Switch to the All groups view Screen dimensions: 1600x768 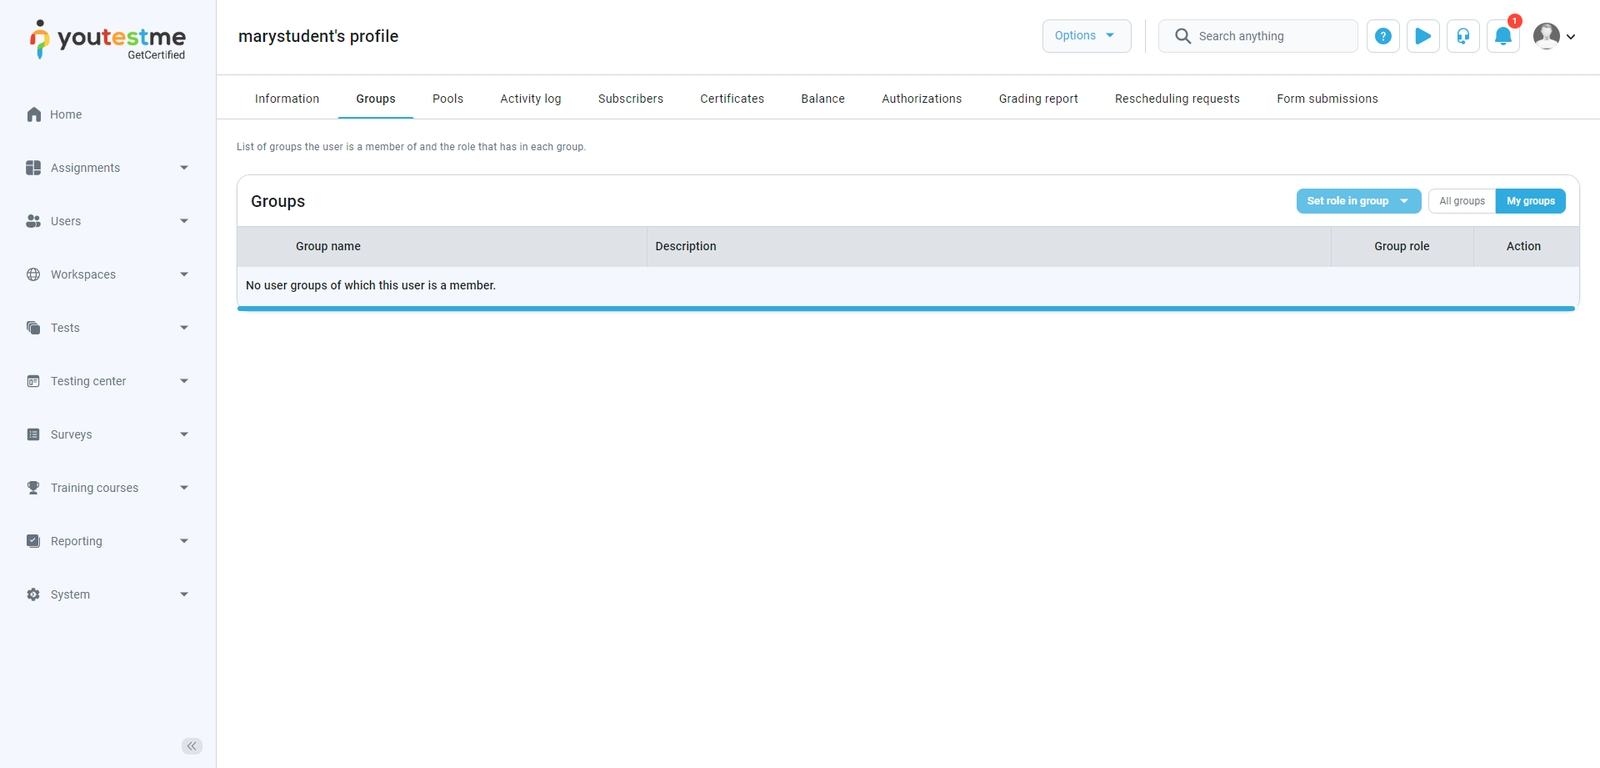pyautogui.click(x=1461, y=201)
